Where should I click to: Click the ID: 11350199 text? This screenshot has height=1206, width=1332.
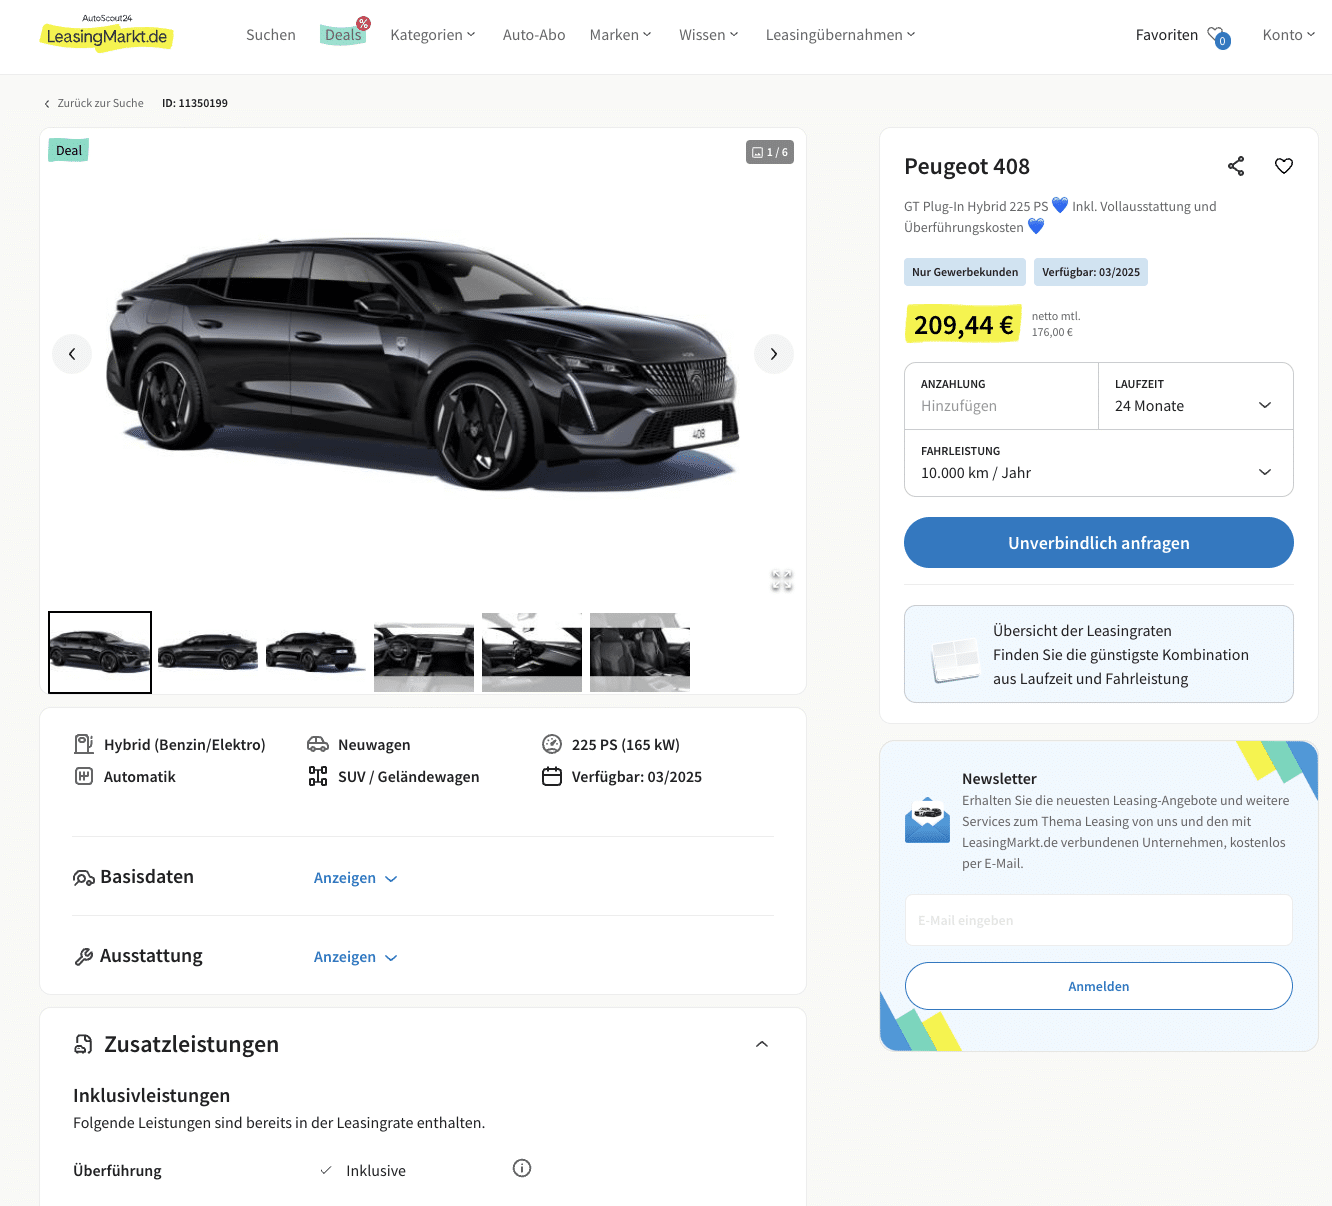[x=195, y=103]
